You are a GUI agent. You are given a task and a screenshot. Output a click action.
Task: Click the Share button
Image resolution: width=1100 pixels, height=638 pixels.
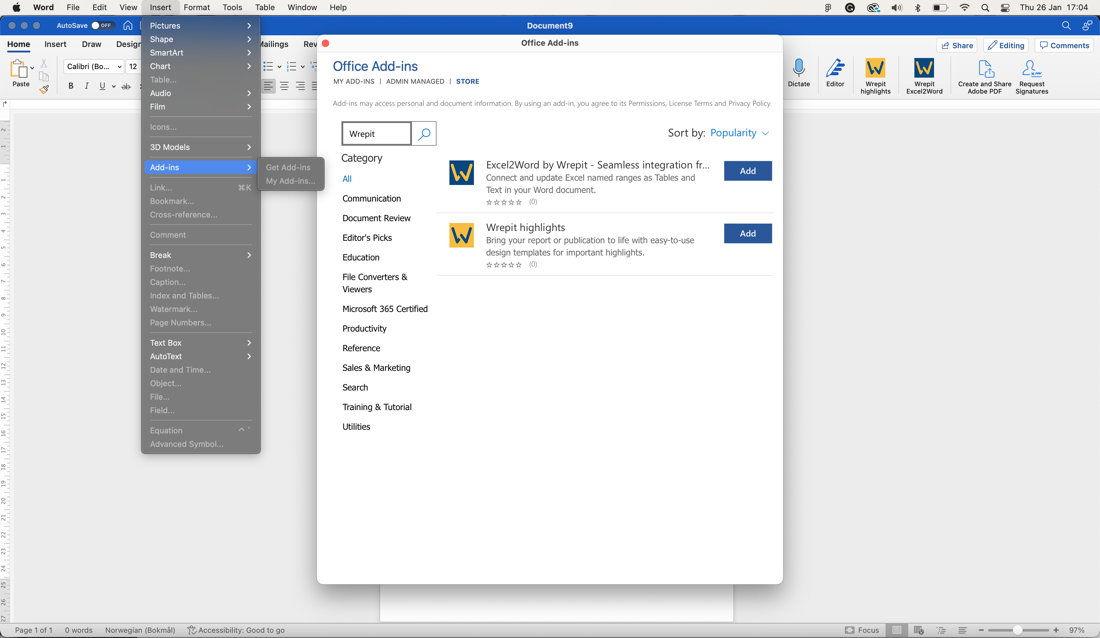click(x=957, y=45)
